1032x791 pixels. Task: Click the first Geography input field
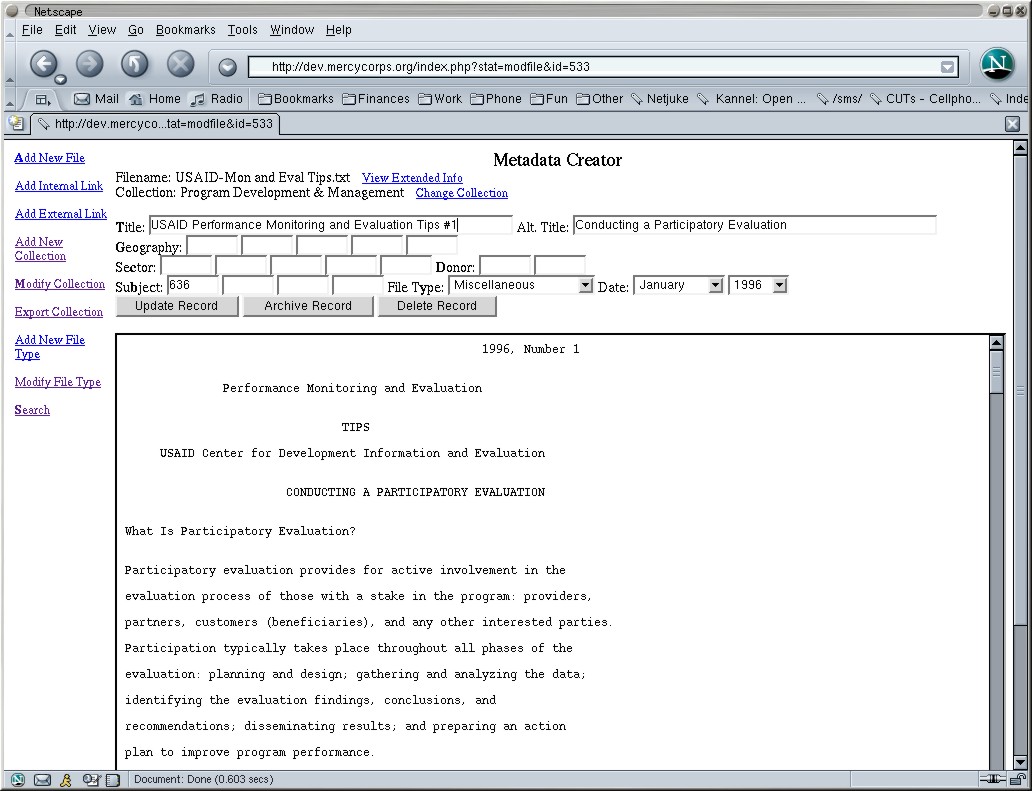(212, 245)
